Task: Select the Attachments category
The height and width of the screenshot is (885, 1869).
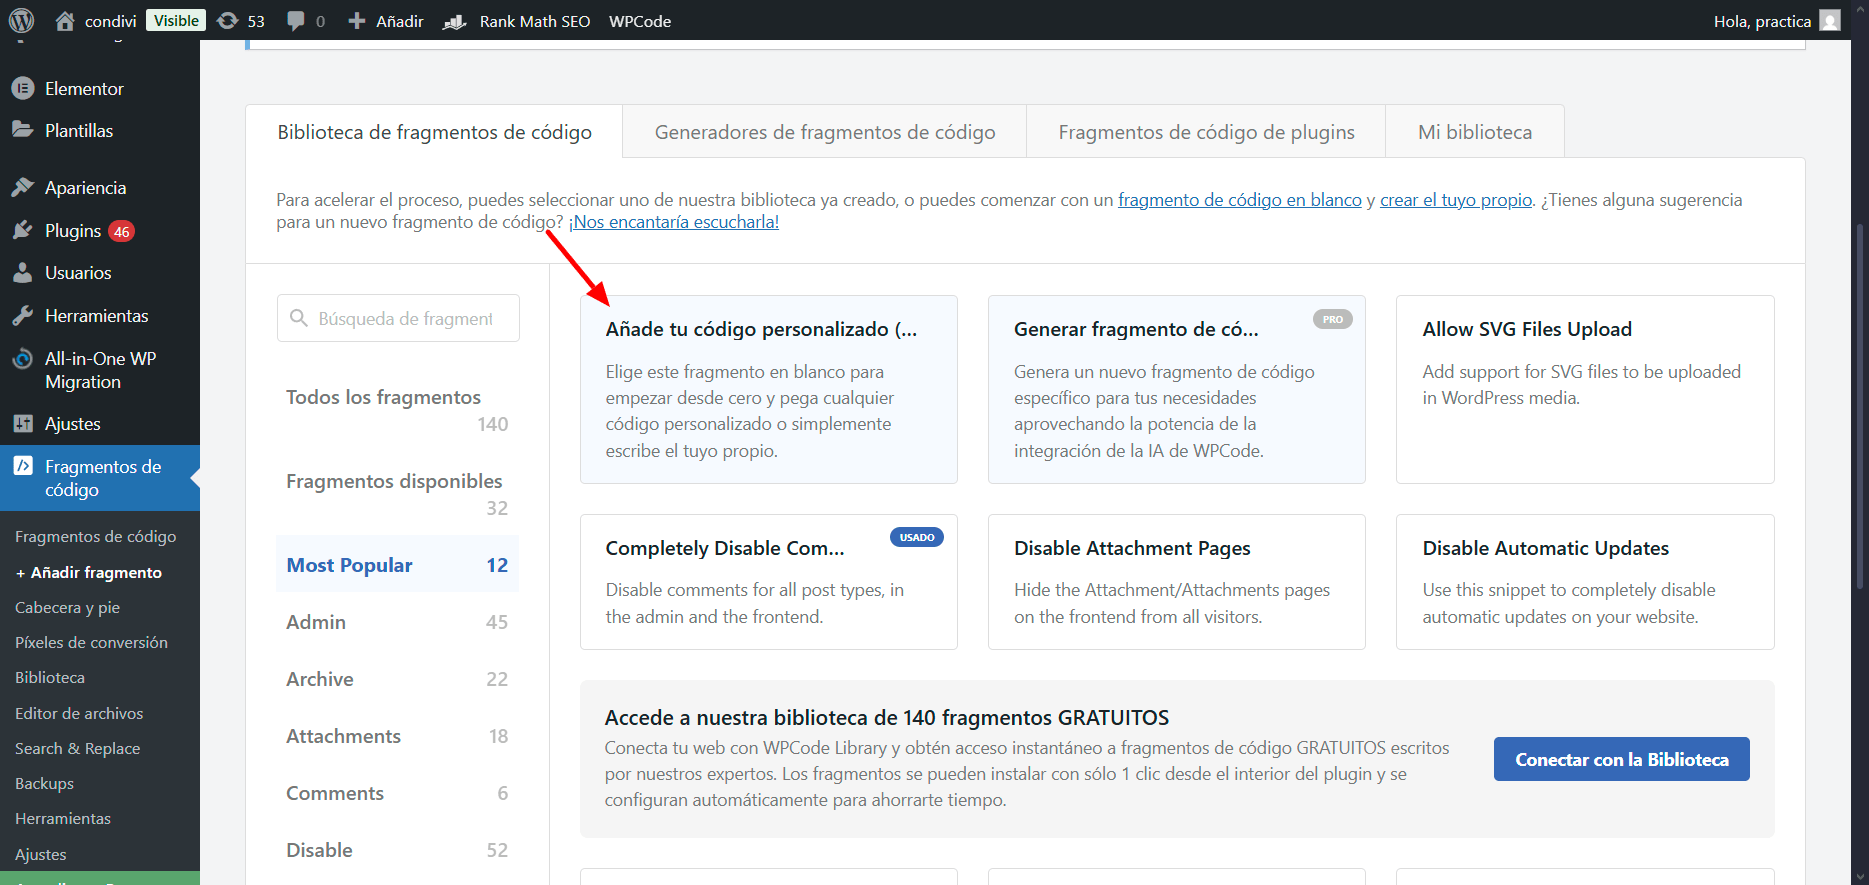Action: 397,736
